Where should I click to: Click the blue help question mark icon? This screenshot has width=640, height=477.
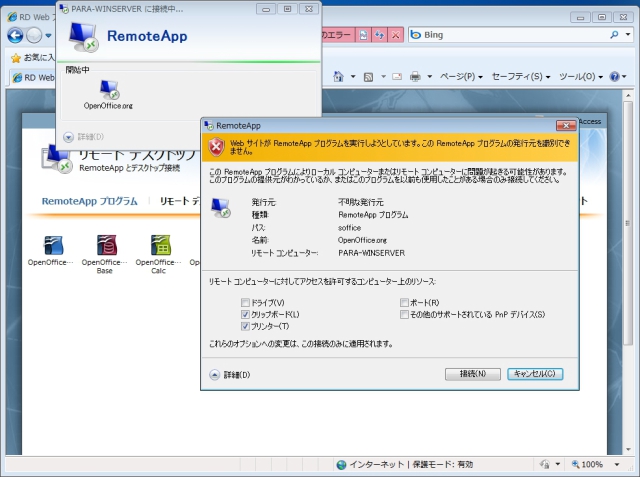point(614,76)
